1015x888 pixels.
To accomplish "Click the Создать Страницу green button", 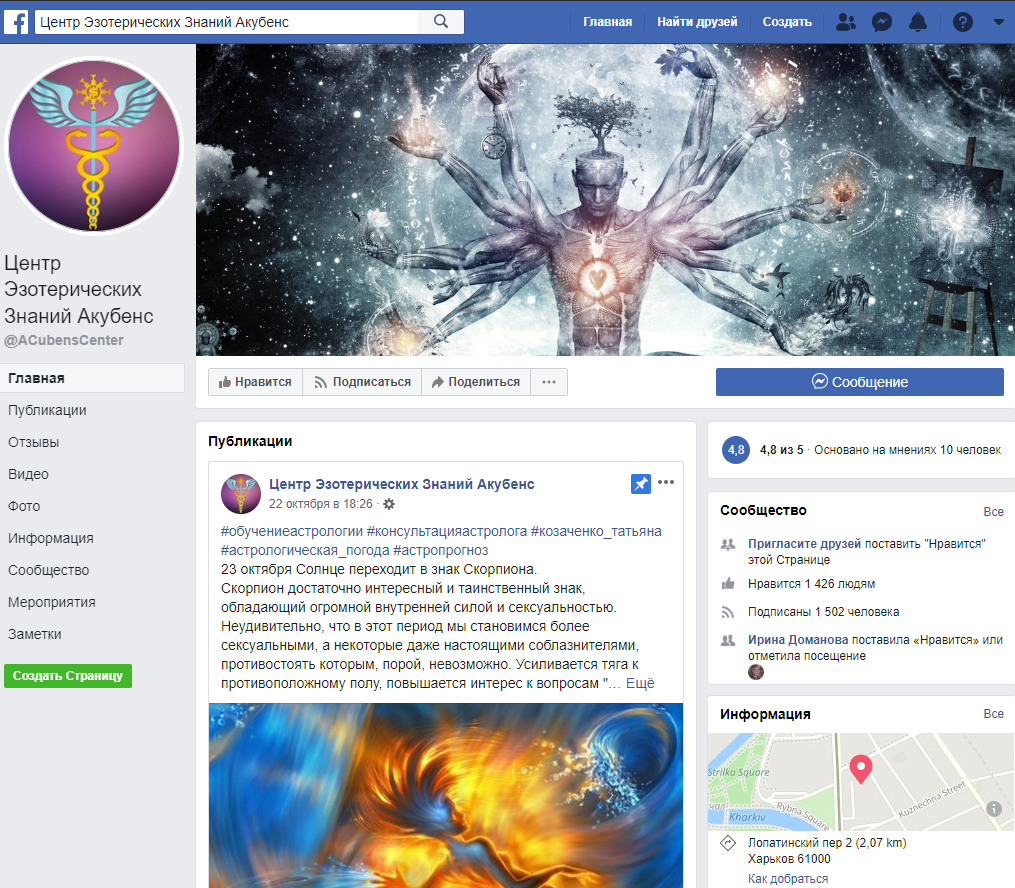I will (68, 675).
